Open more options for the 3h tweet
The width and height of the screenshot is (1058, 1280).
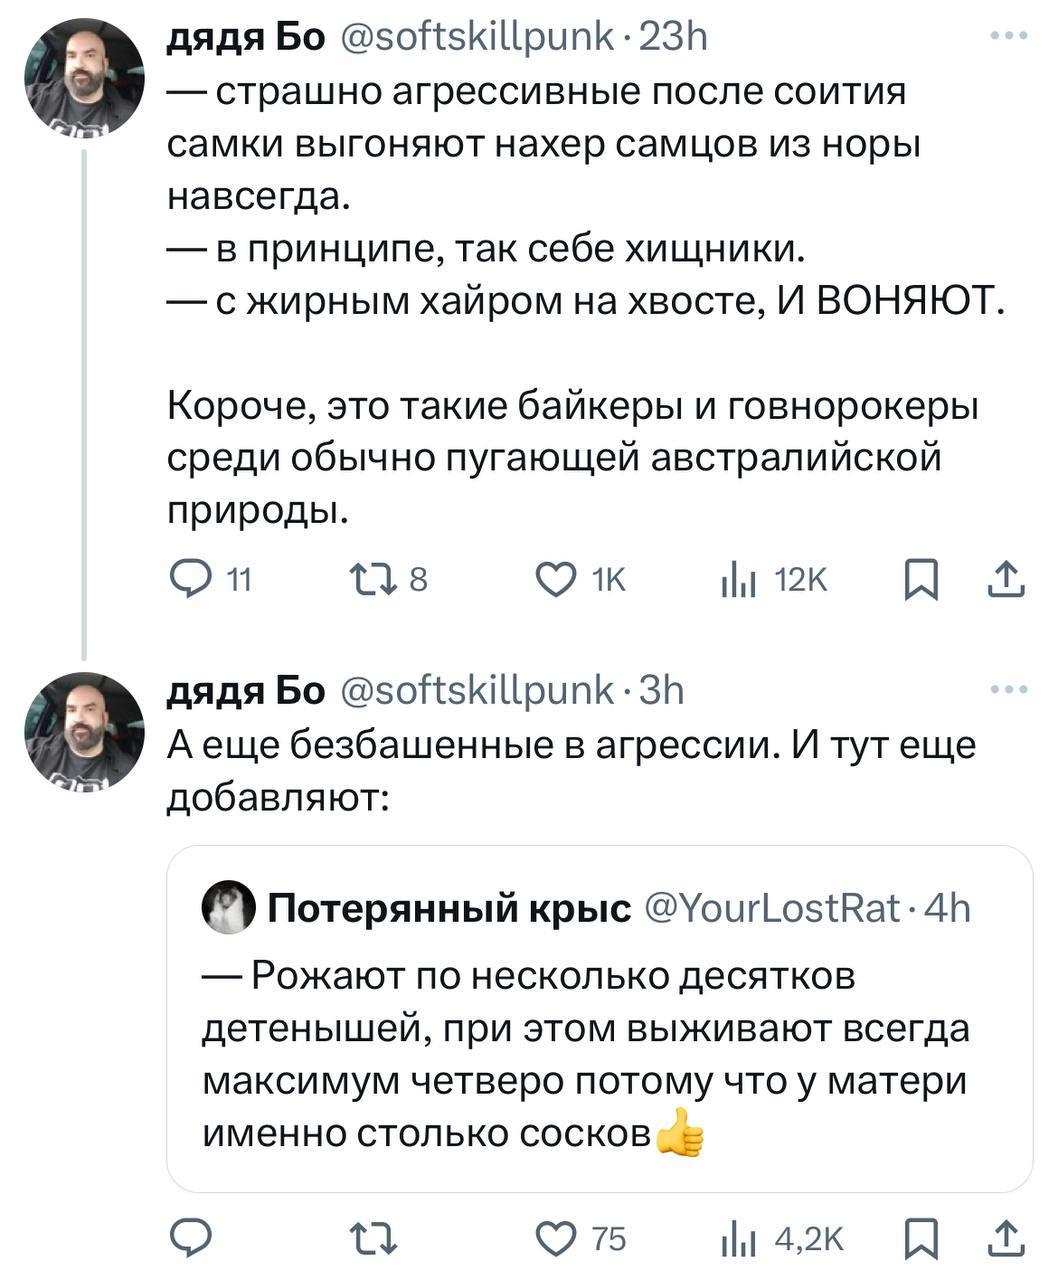1008,690
